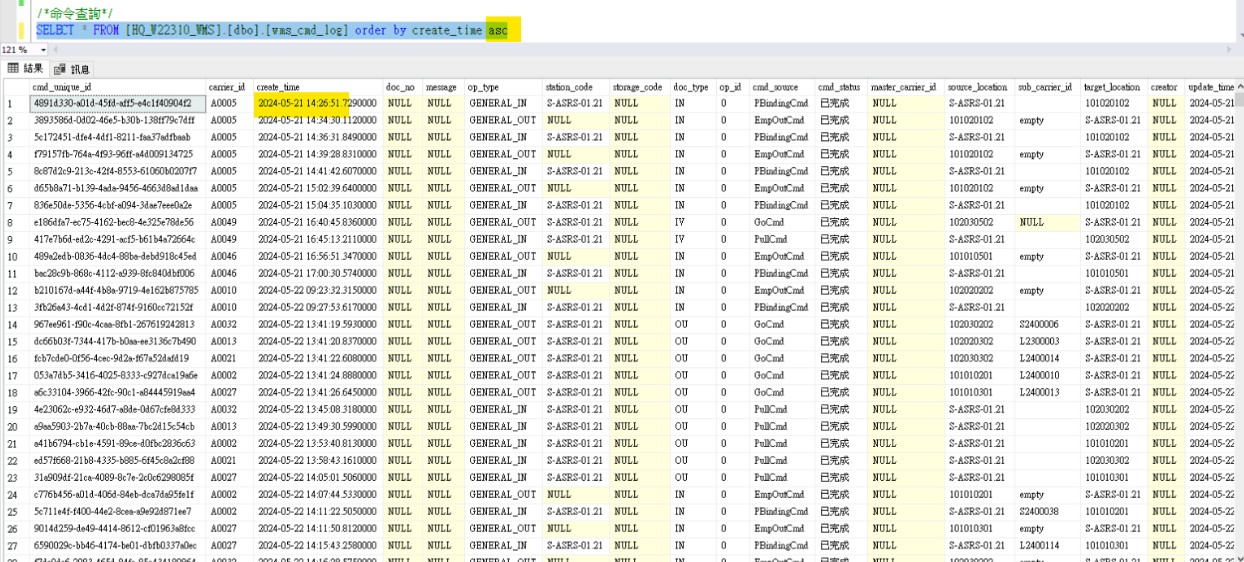Click the carrier_id column header
Image resolution: width=1244 pixels, height=562 pixels.
(x=227, y=88)
